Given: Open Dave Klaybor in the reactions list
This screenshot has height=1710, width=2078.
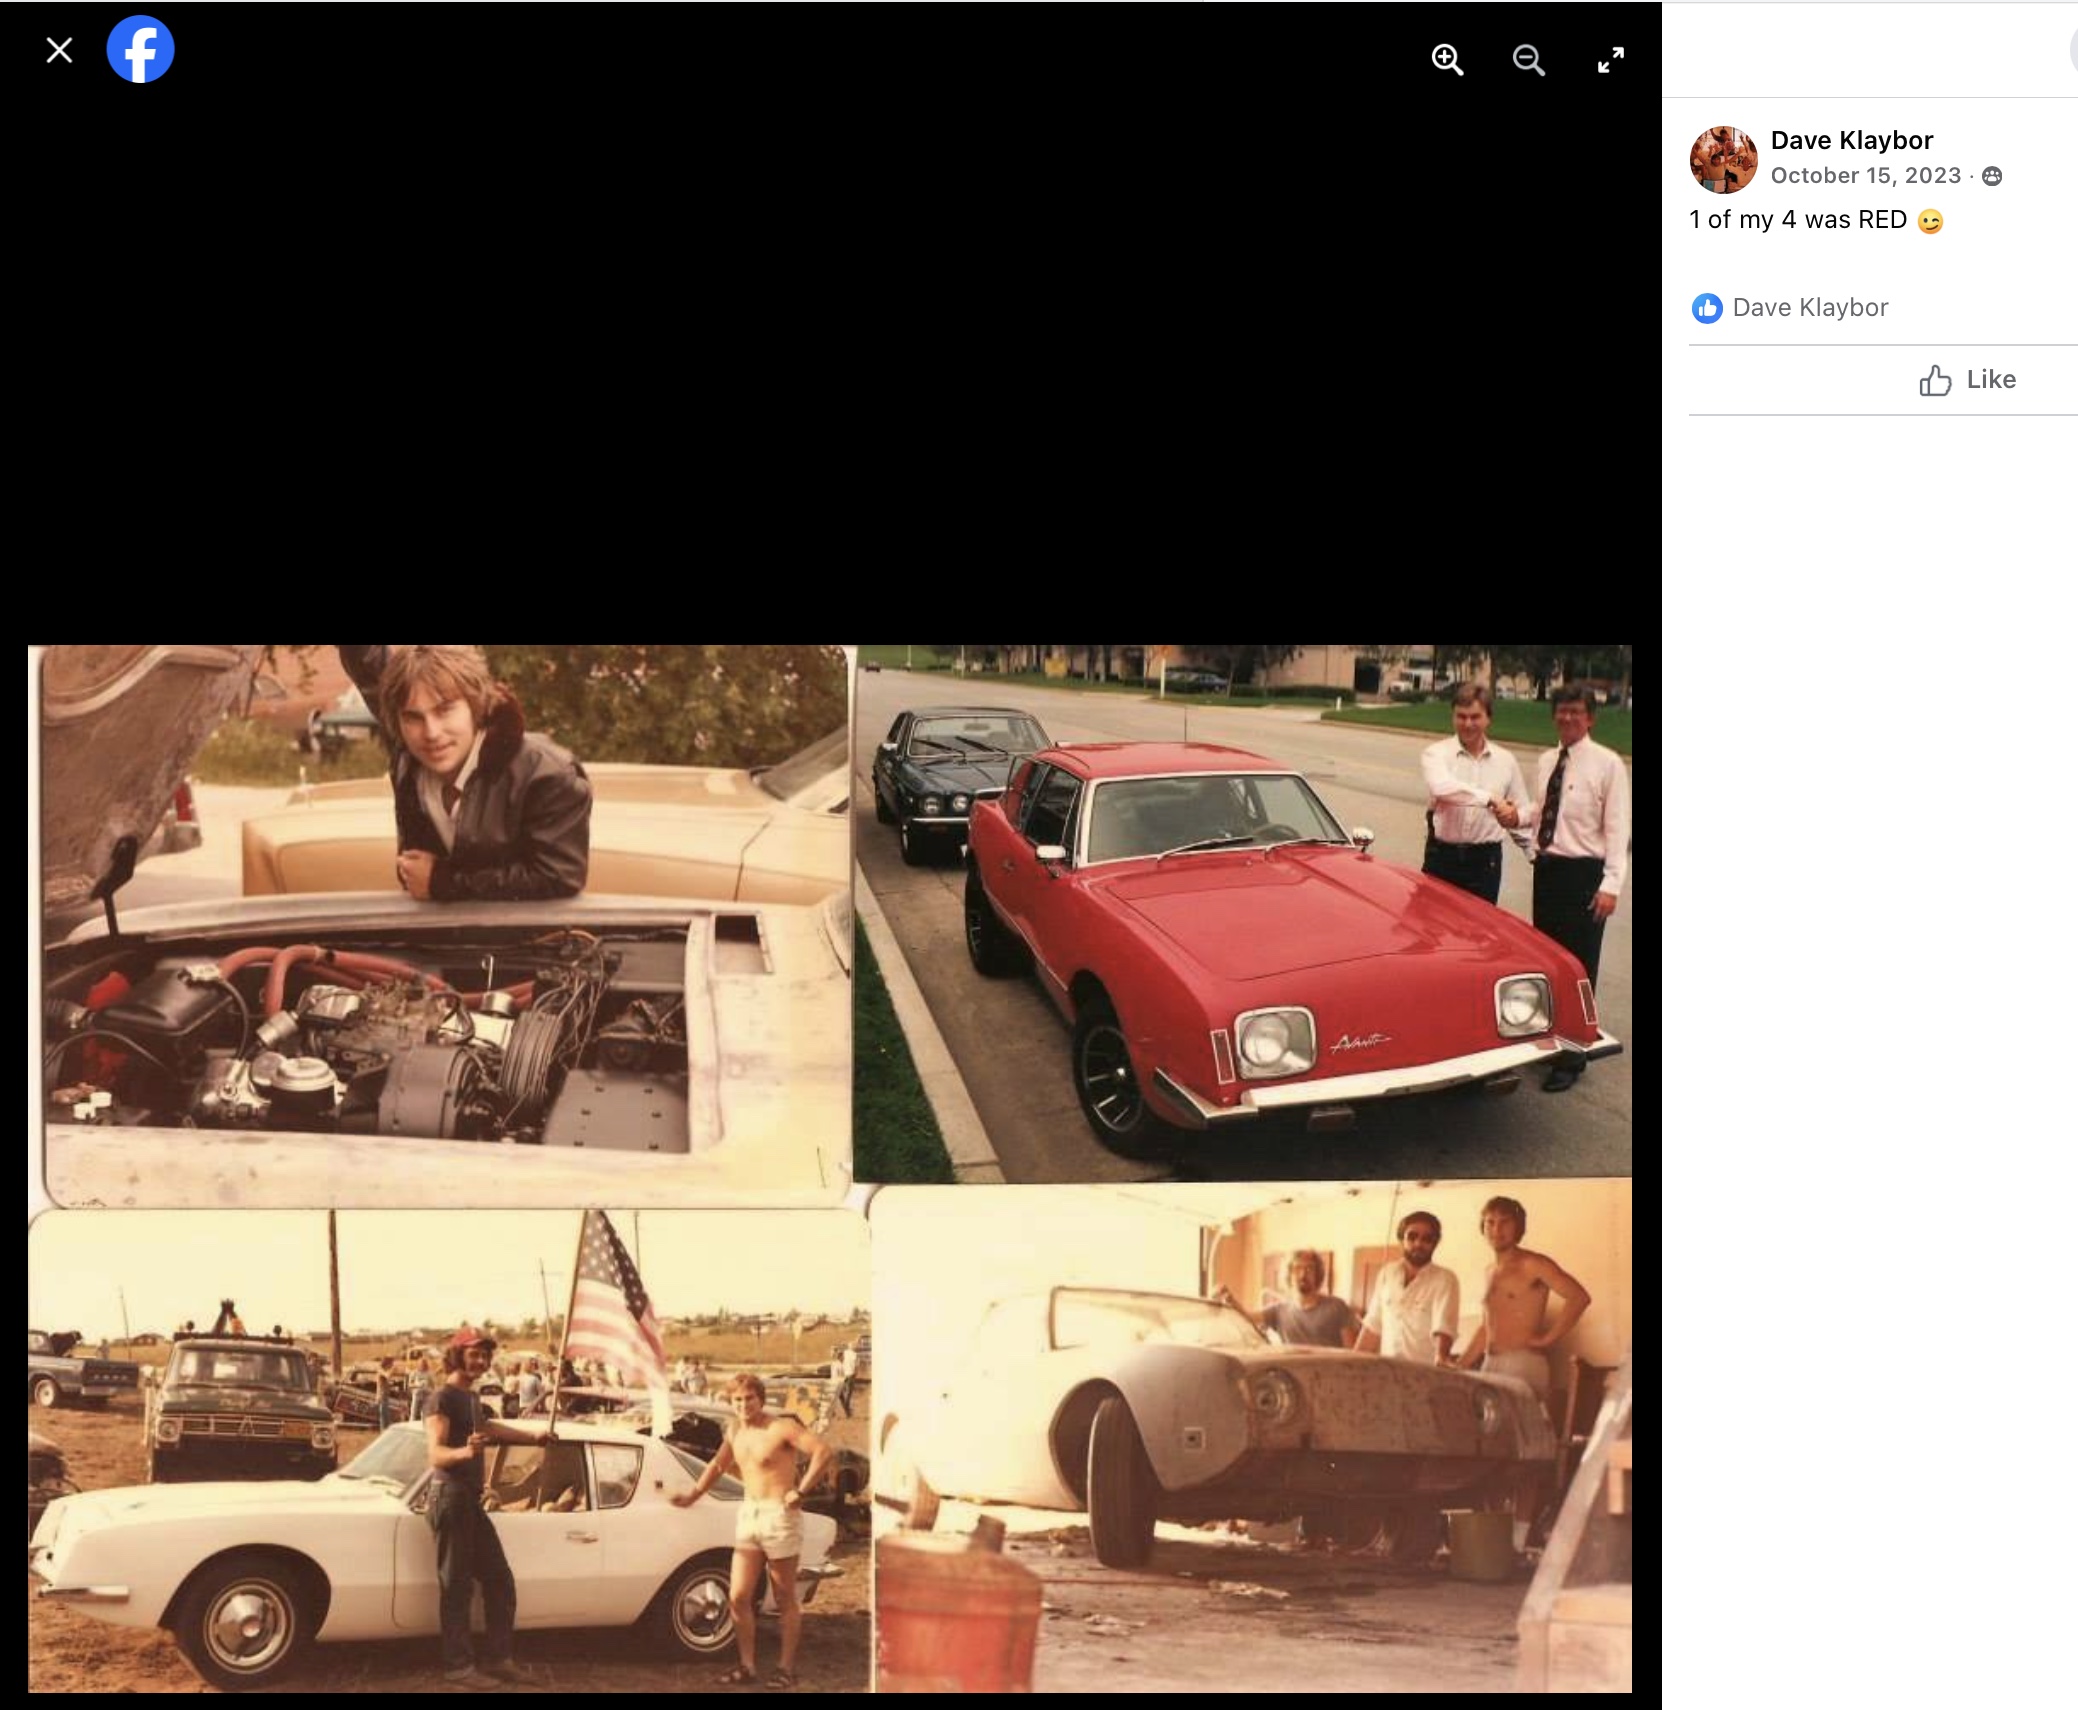Looking at the screenshot, I should click(1810, 308).
